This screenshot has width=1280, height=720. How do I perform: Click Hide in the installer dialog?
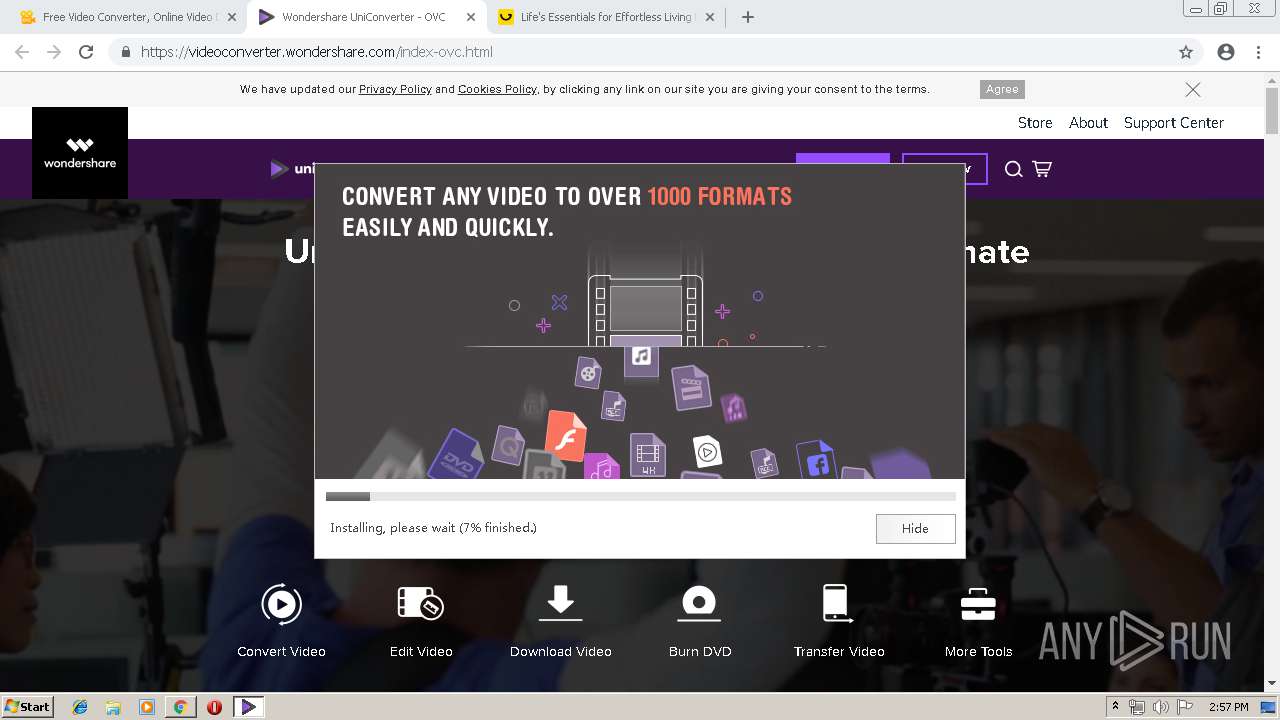click(915, 528)
